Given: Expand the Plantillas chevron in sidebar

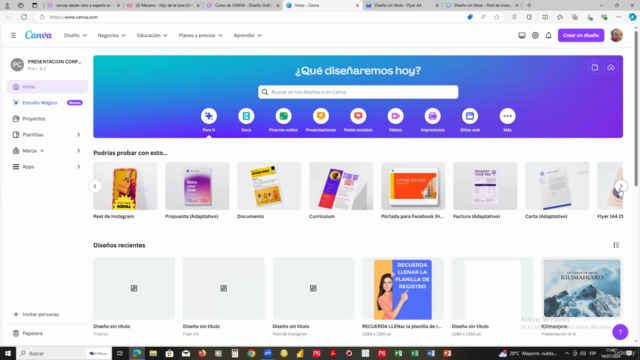Looking at the screenshot, I should pos(79,135).
